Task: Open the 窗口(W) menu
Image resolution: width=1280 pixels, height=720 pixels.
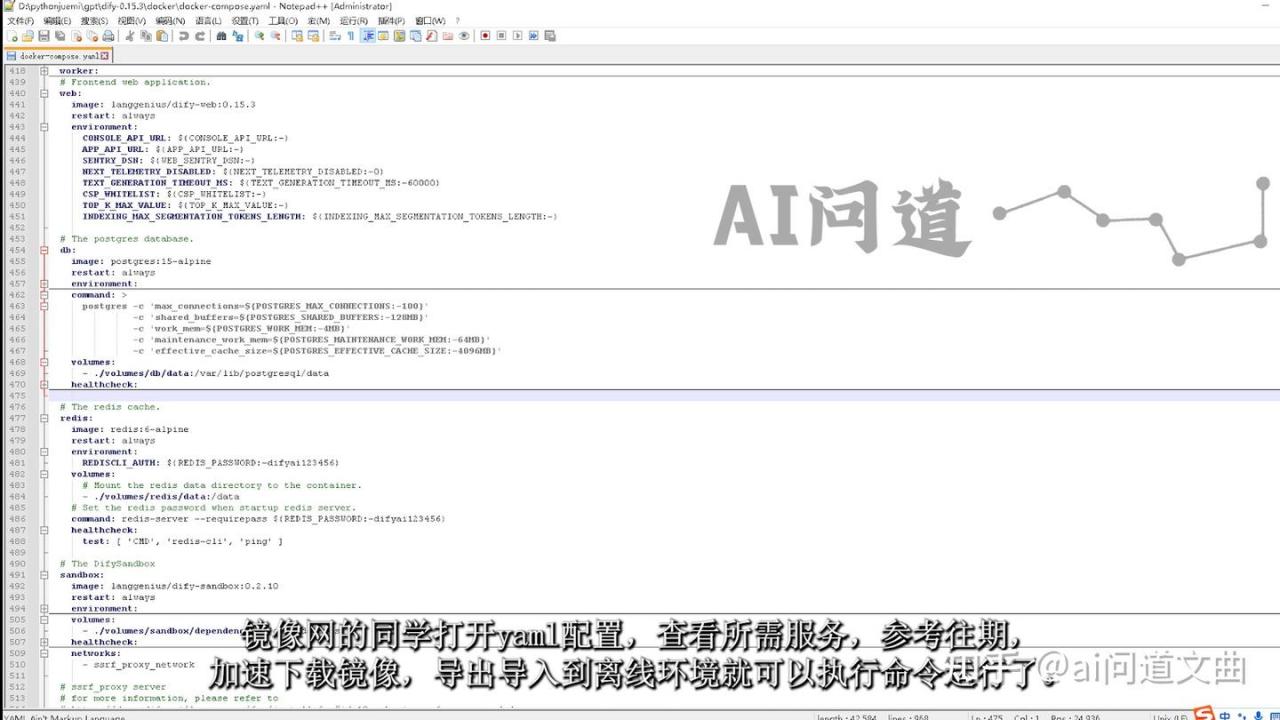Action: click(x=430, y=20)
